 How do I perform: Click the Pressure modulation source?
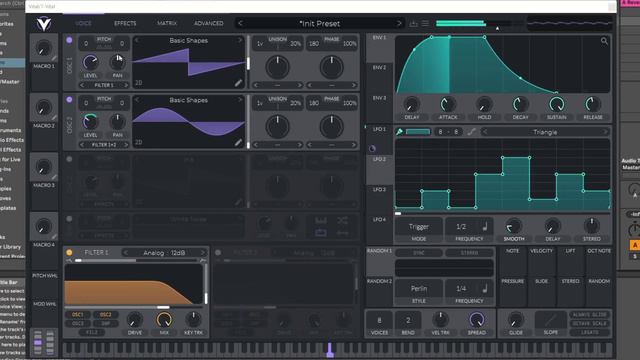point(512,291)
